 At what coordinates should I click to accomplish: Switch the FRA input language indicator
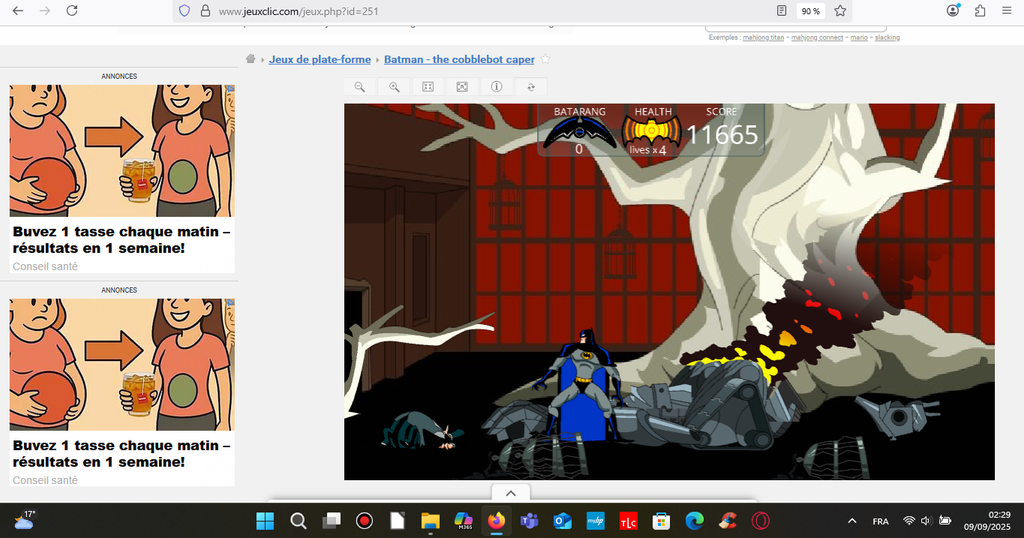click(x=880, y=521)
